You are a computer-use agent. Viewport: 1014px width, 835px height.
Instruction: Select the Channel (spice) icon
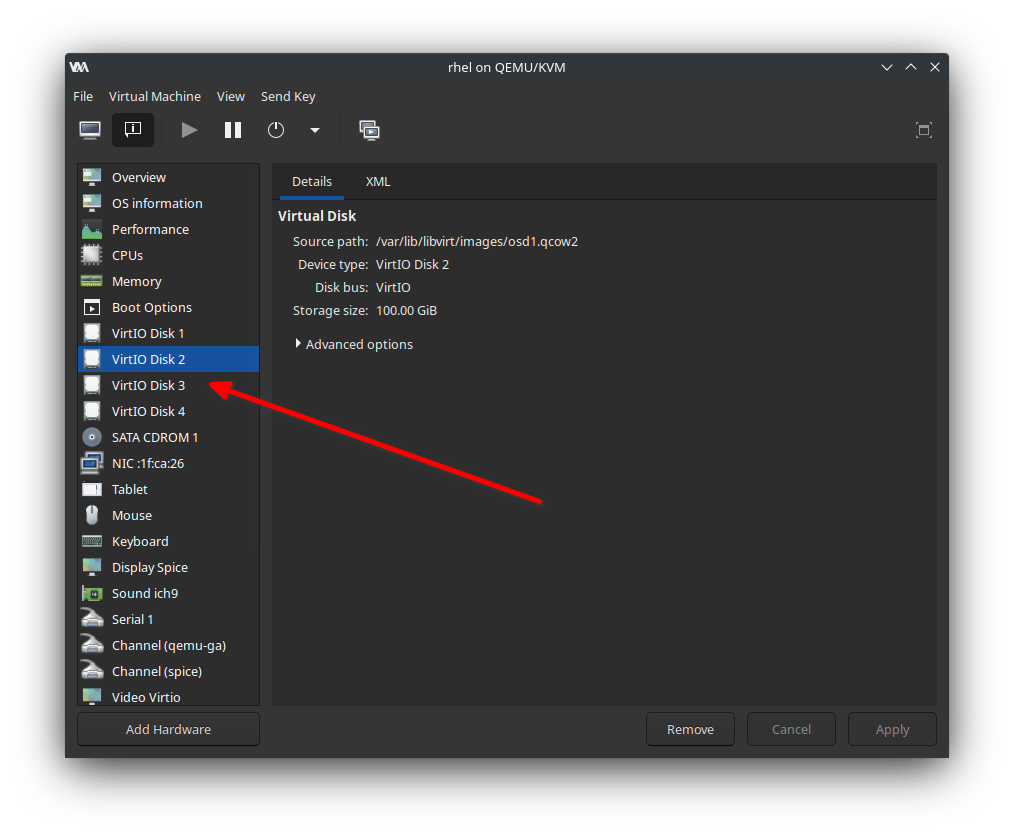coord(92,671)
